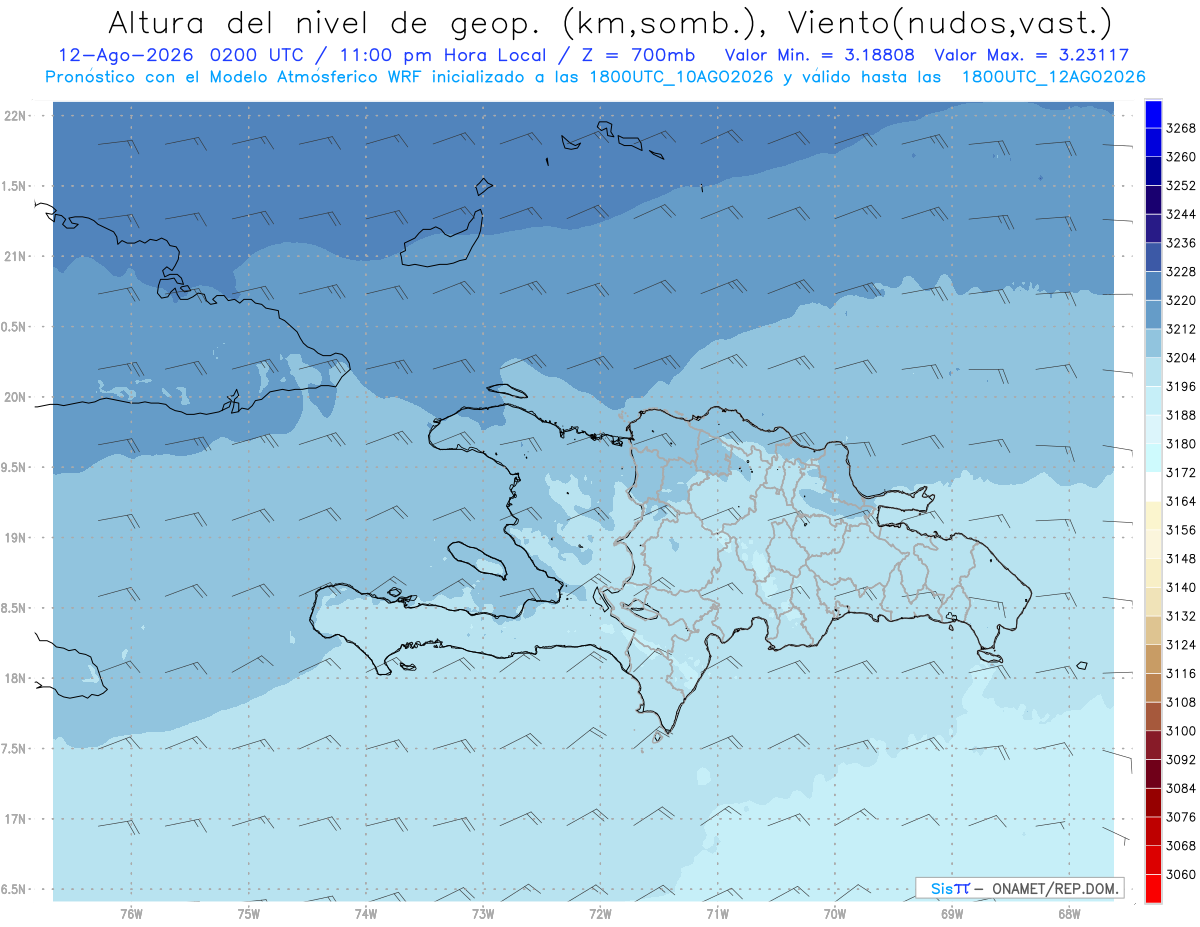Click the 8.5N latitude label

tap(15, 608)
